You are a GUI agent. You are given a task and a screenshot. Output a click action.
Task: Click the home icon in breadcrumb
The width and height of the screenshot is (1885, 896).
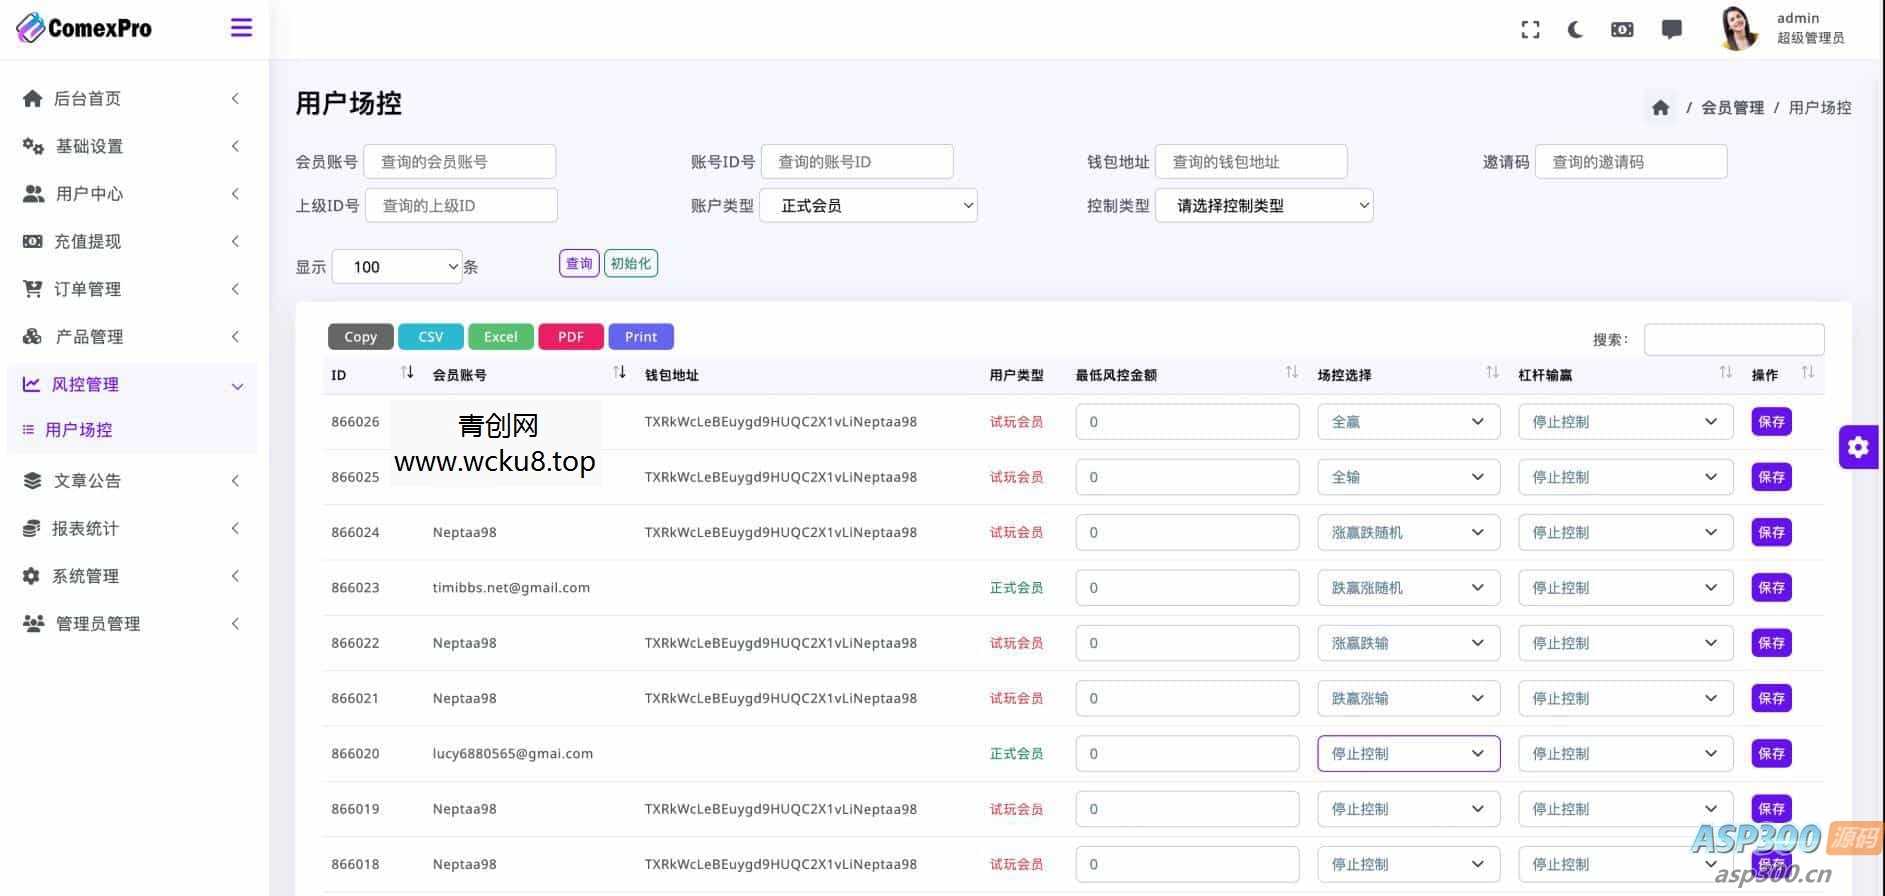(1660, 107)
